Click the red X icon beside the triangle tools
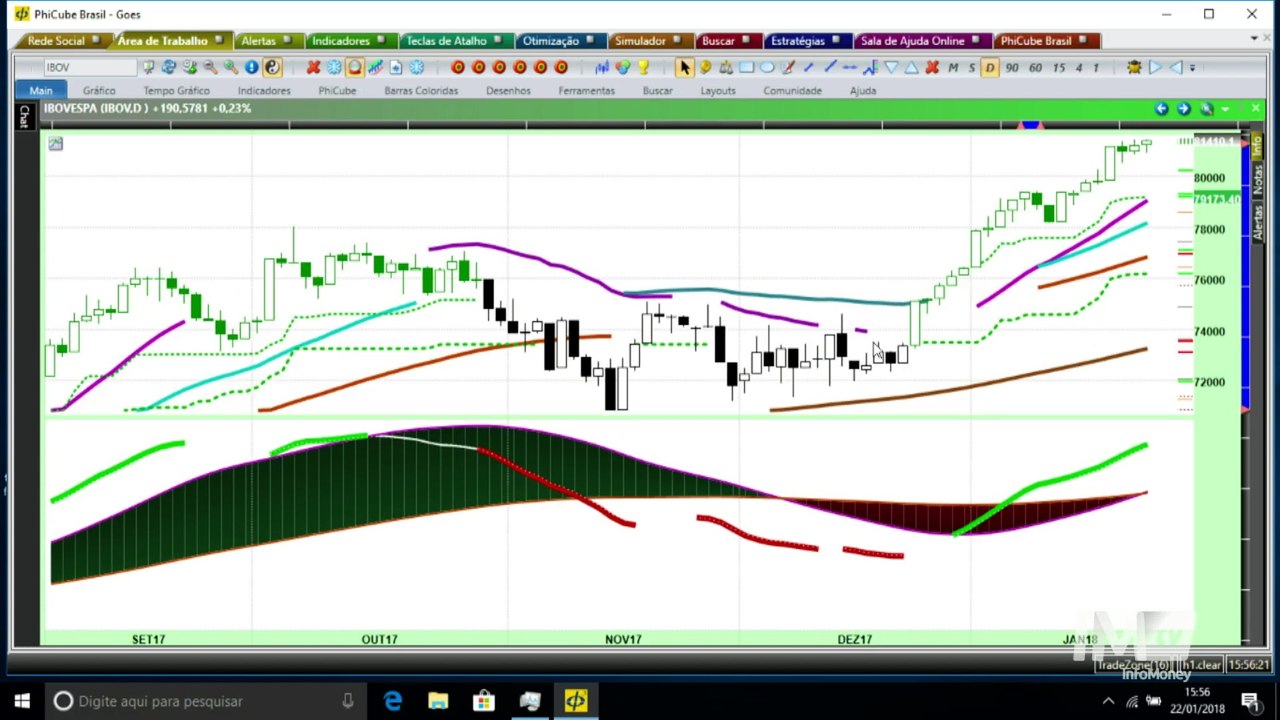 click(x=932, y=67)
